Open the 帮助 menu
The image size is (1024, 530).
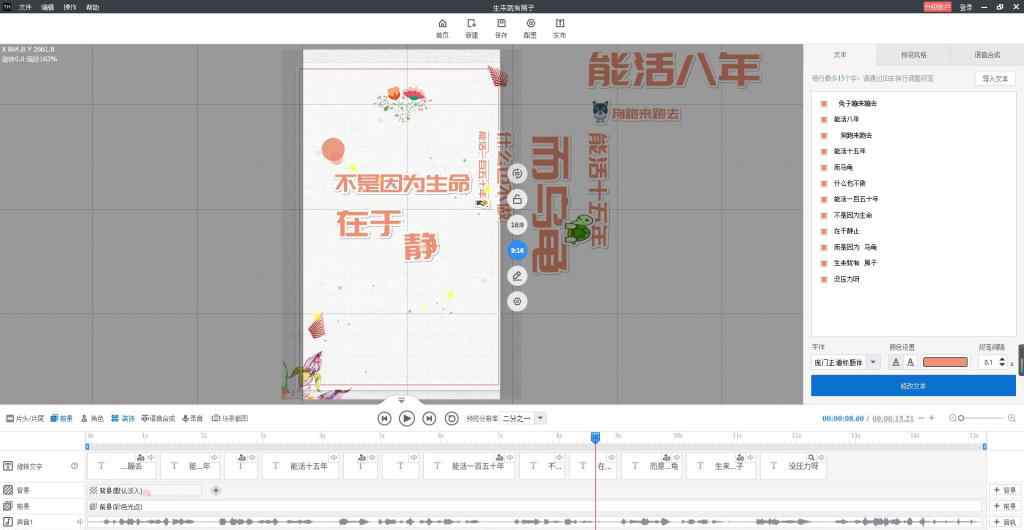pyautogui.click(x=93, y=7)
